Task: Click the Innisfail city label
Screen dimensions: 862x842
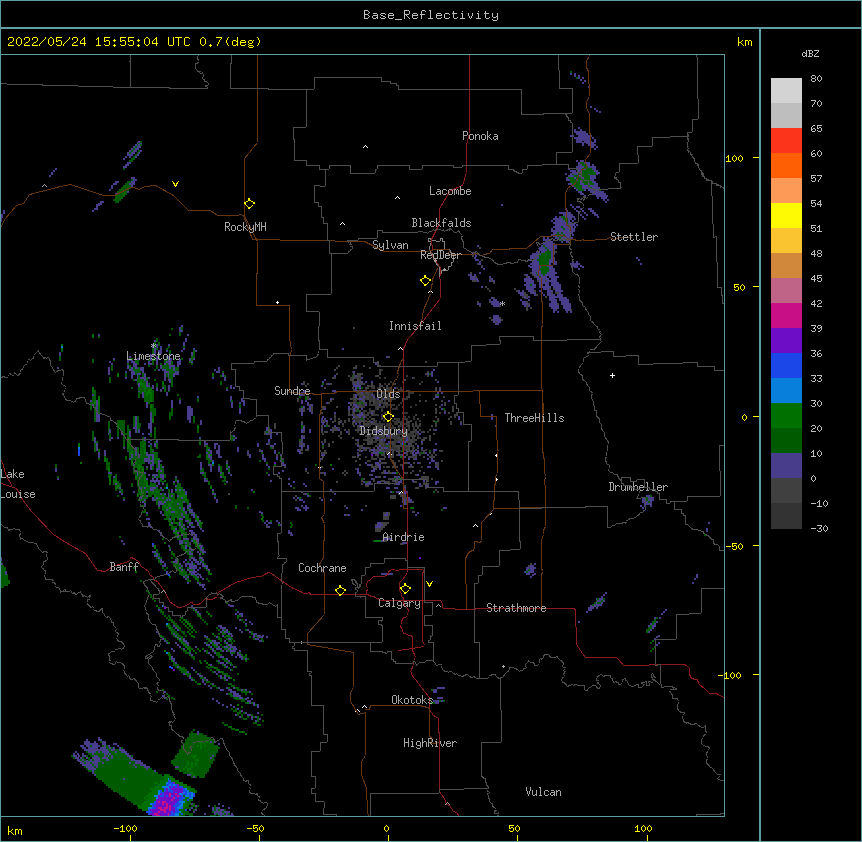Action: (x=415, y=326)
